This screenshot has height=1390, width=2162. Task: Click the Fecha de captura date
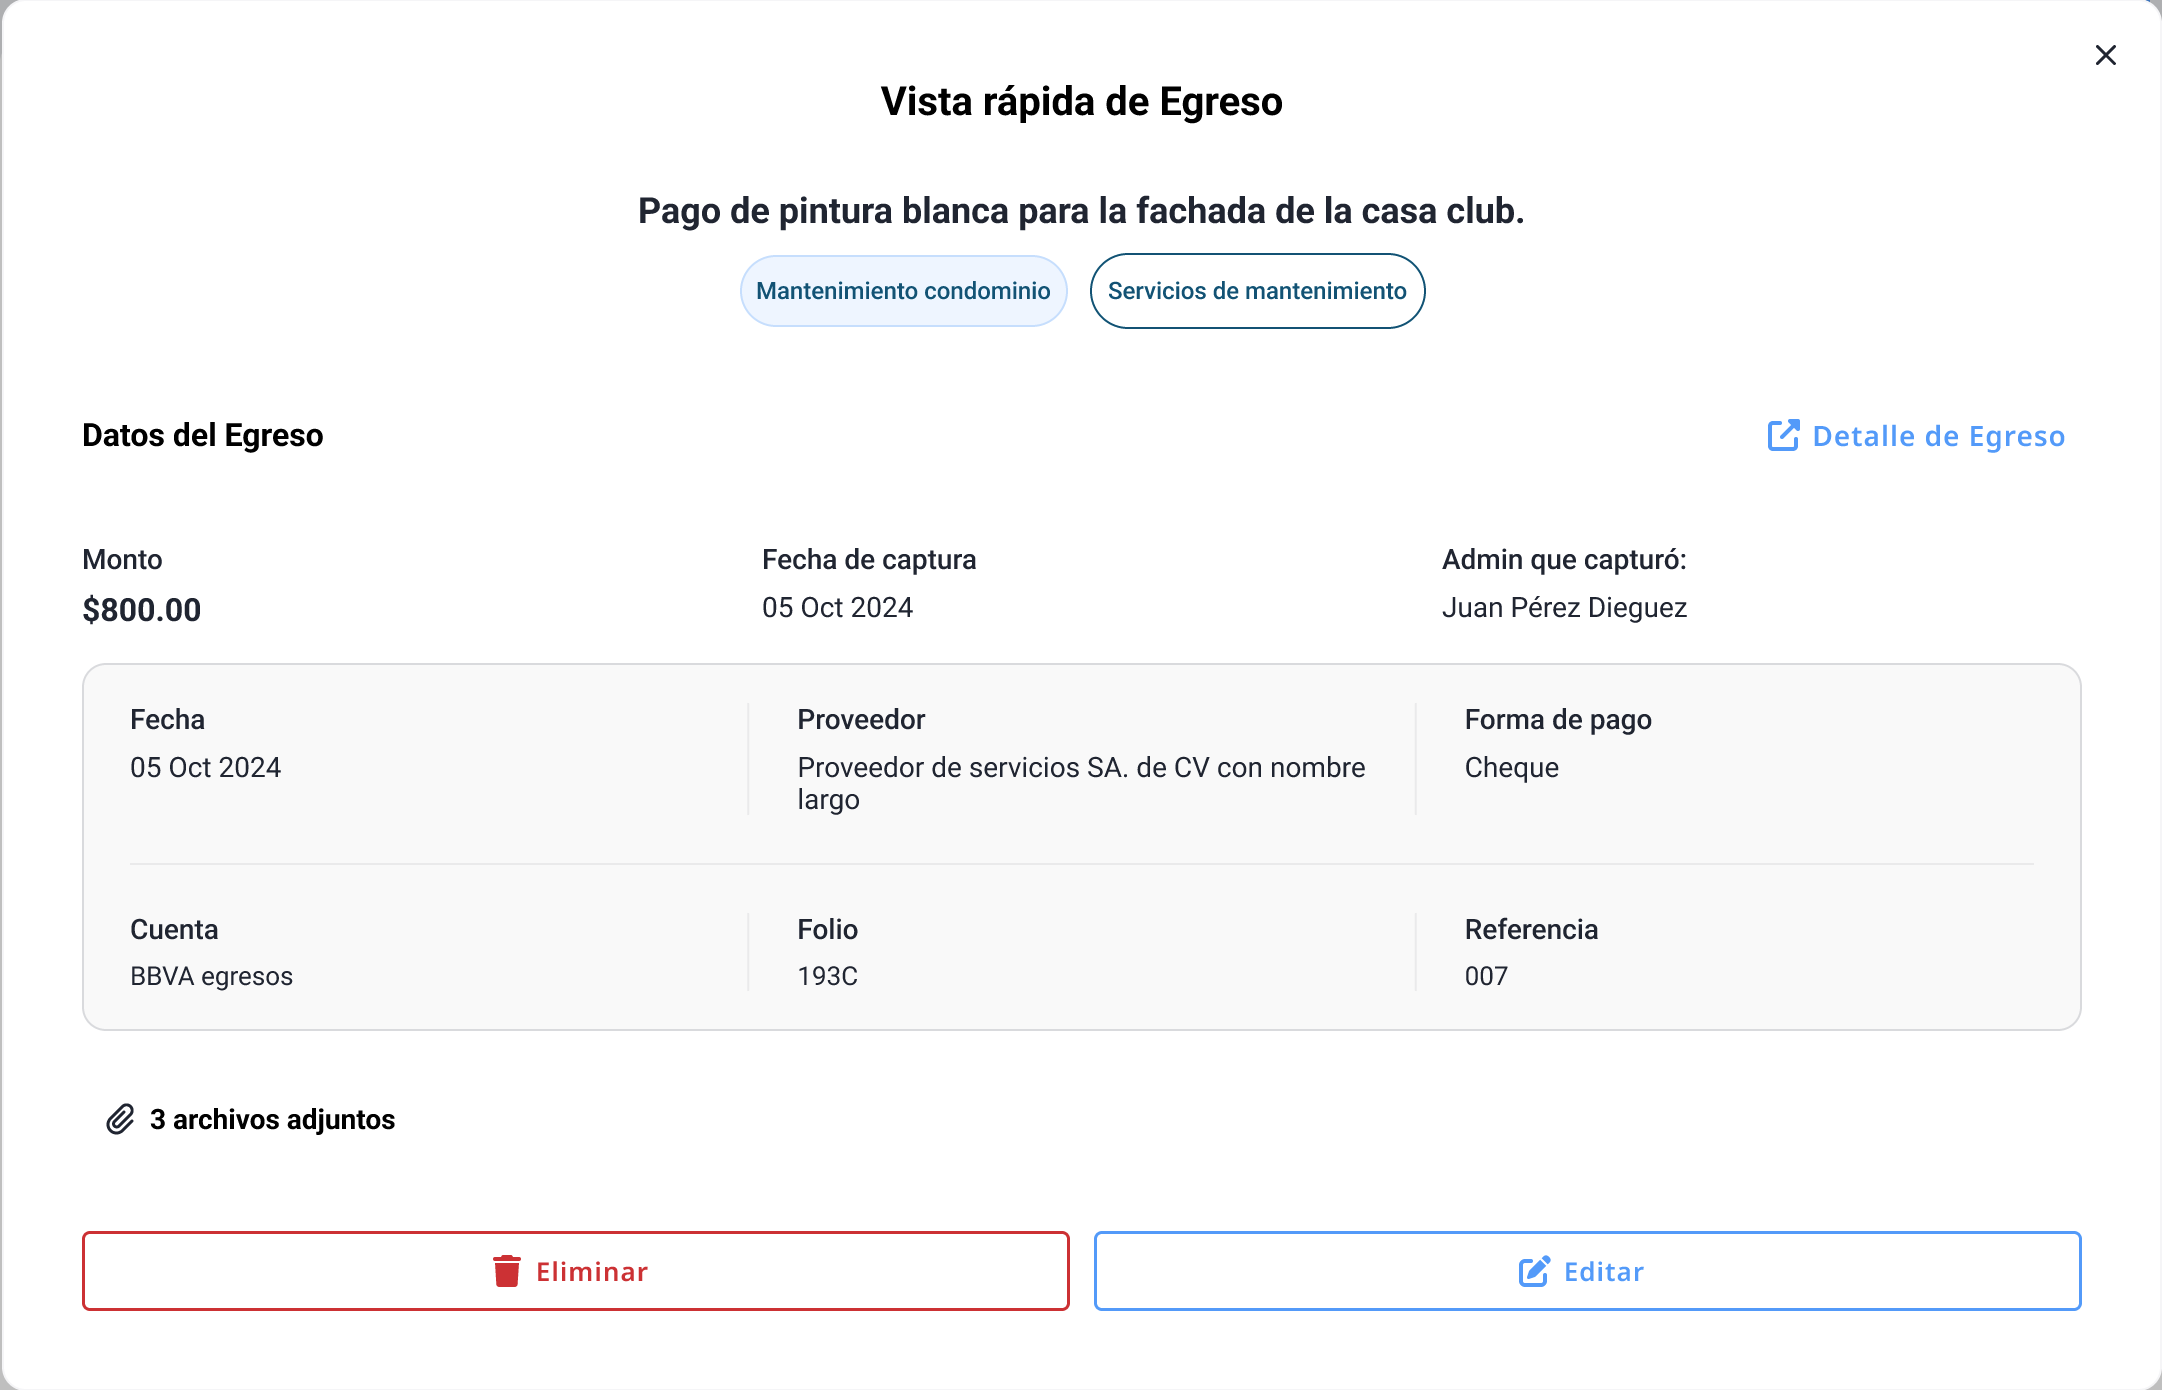click(838, 607)
